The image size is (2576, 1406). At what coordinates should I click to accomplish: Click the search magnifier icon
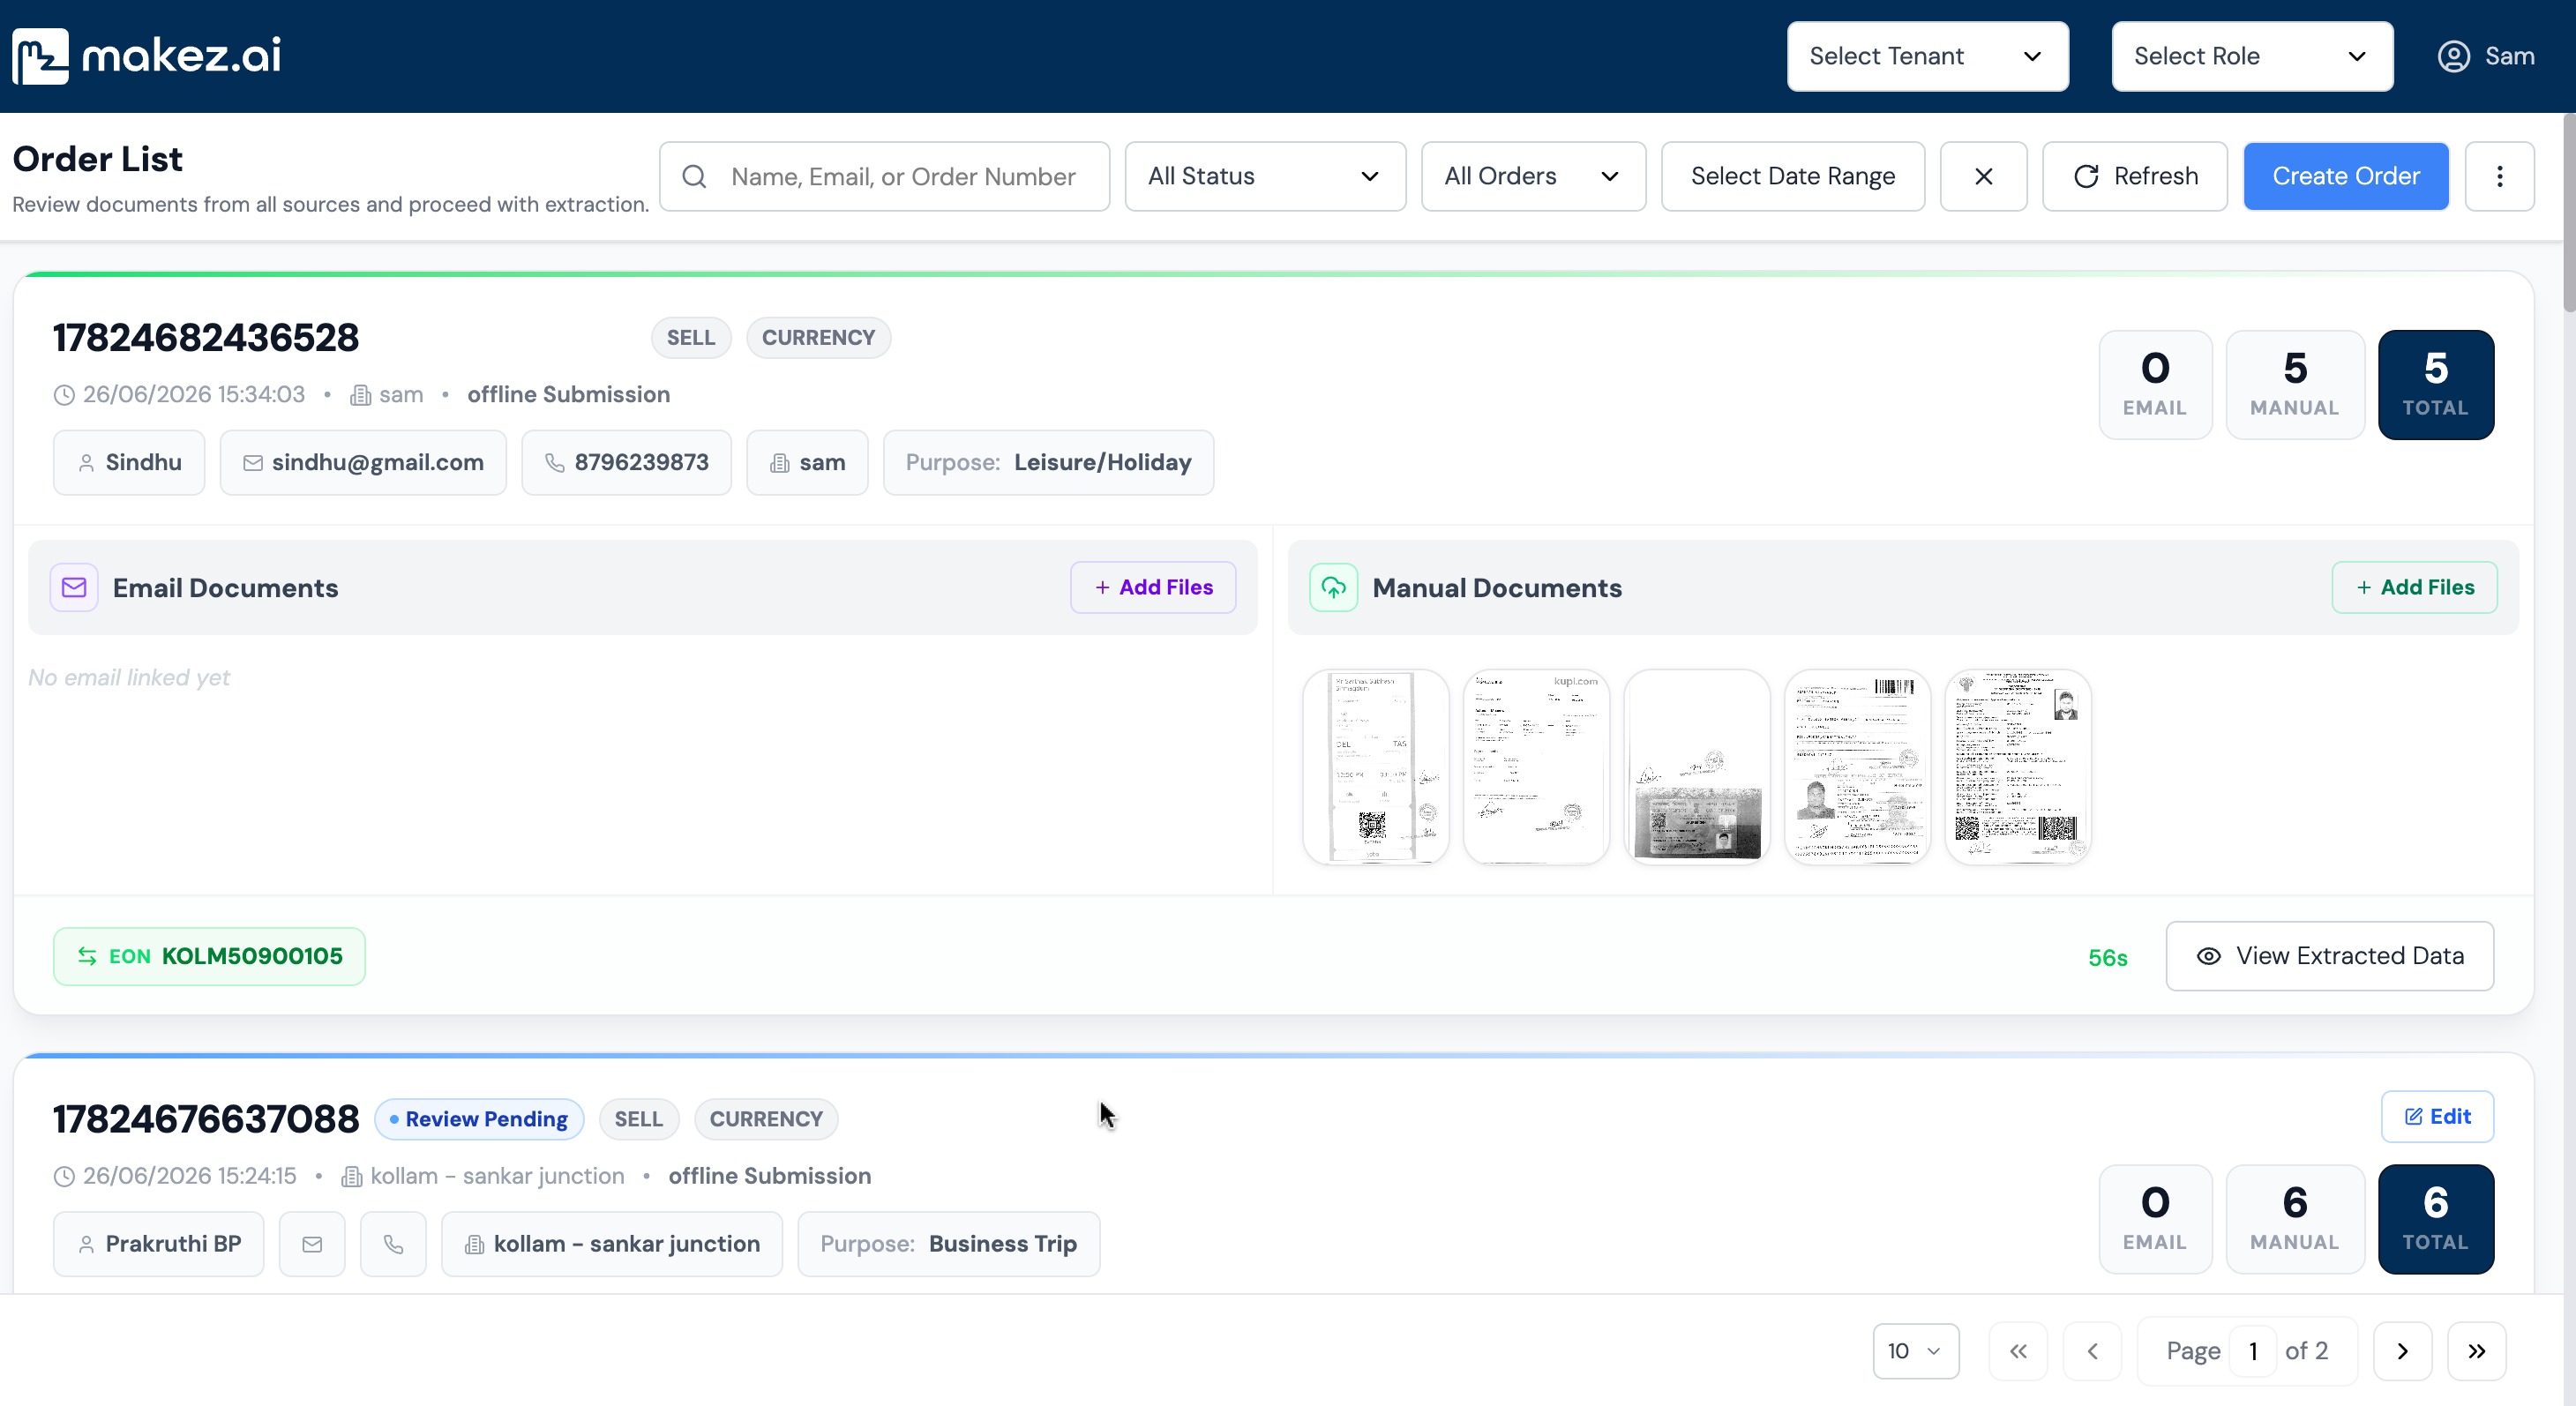(694, 177)
